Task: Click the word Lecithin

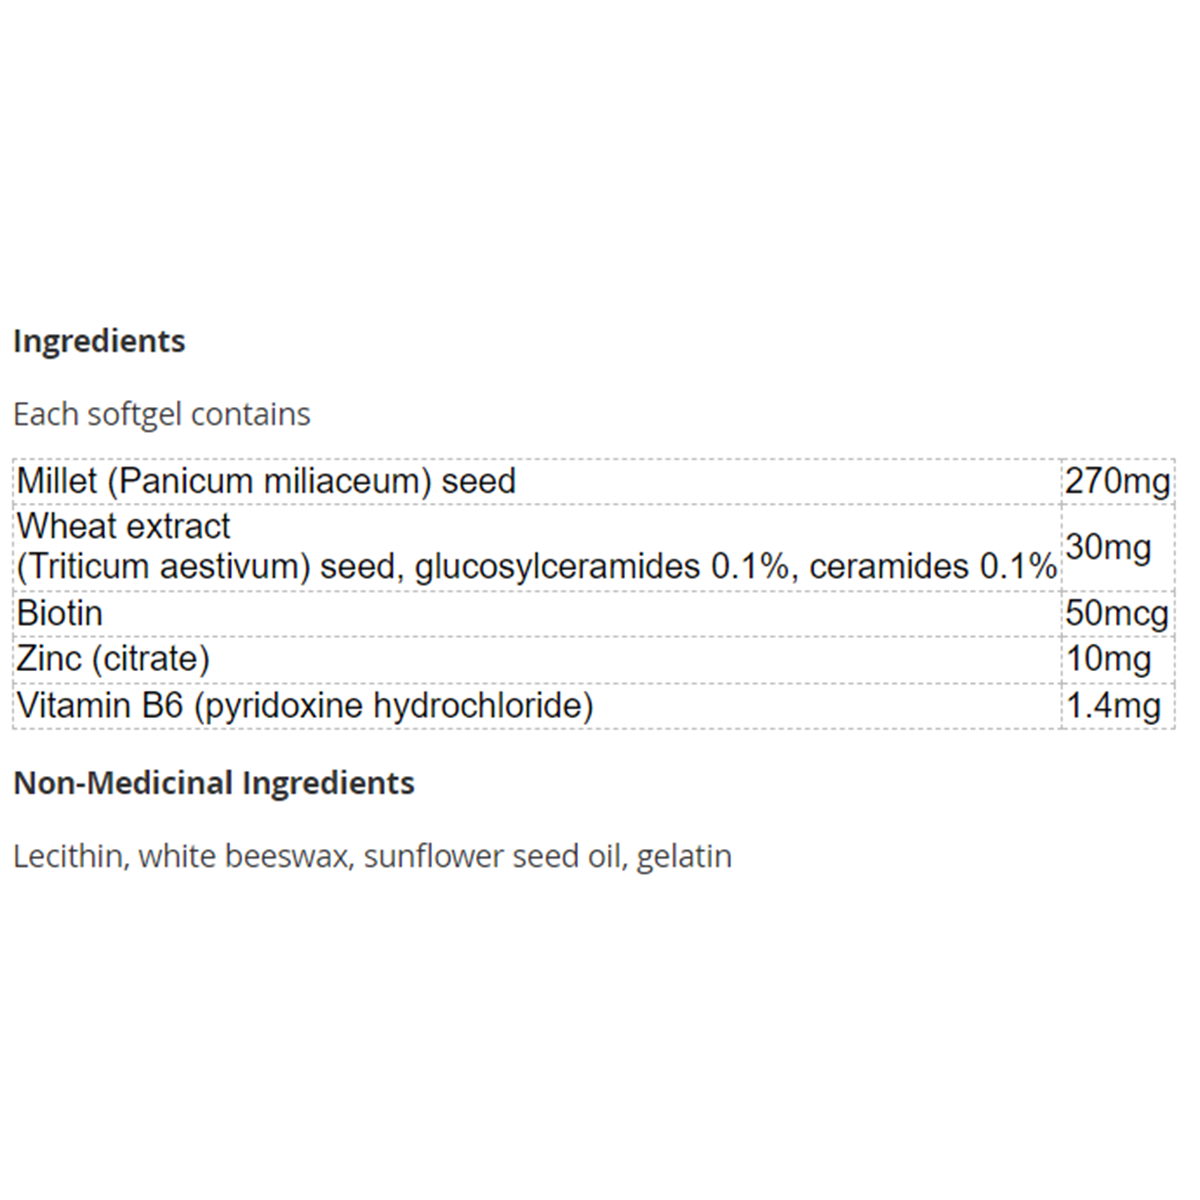Action: point(68,856)
